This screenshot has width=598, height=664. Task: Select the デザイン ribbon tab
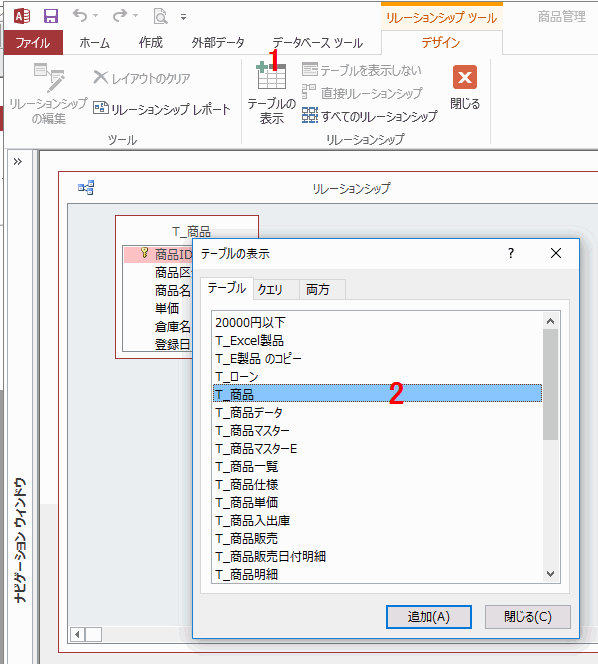441,42
